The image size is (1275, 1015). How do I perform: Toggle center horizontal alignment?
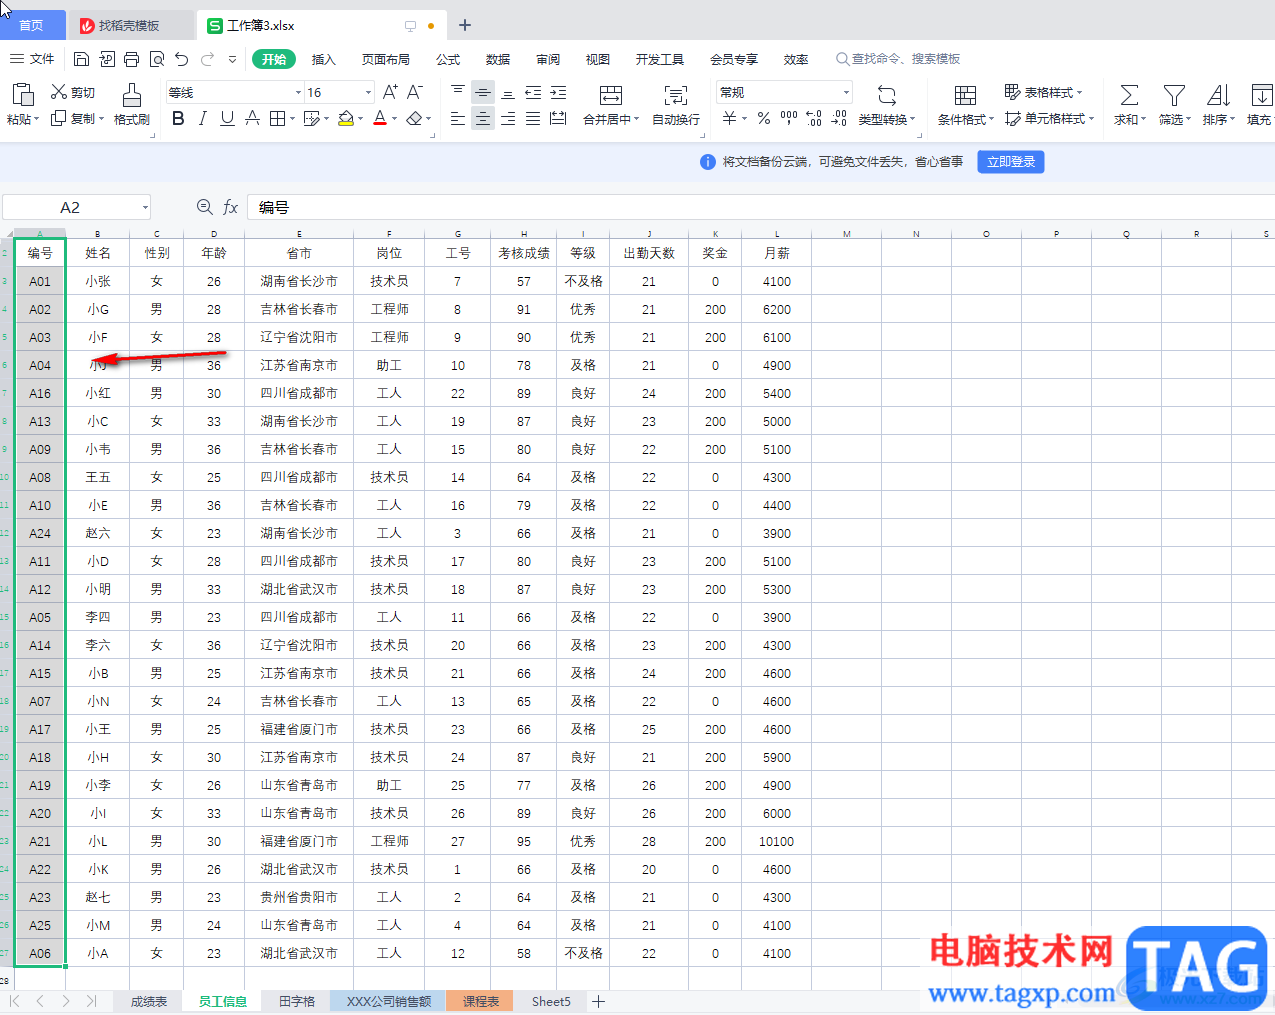[483, 119]
